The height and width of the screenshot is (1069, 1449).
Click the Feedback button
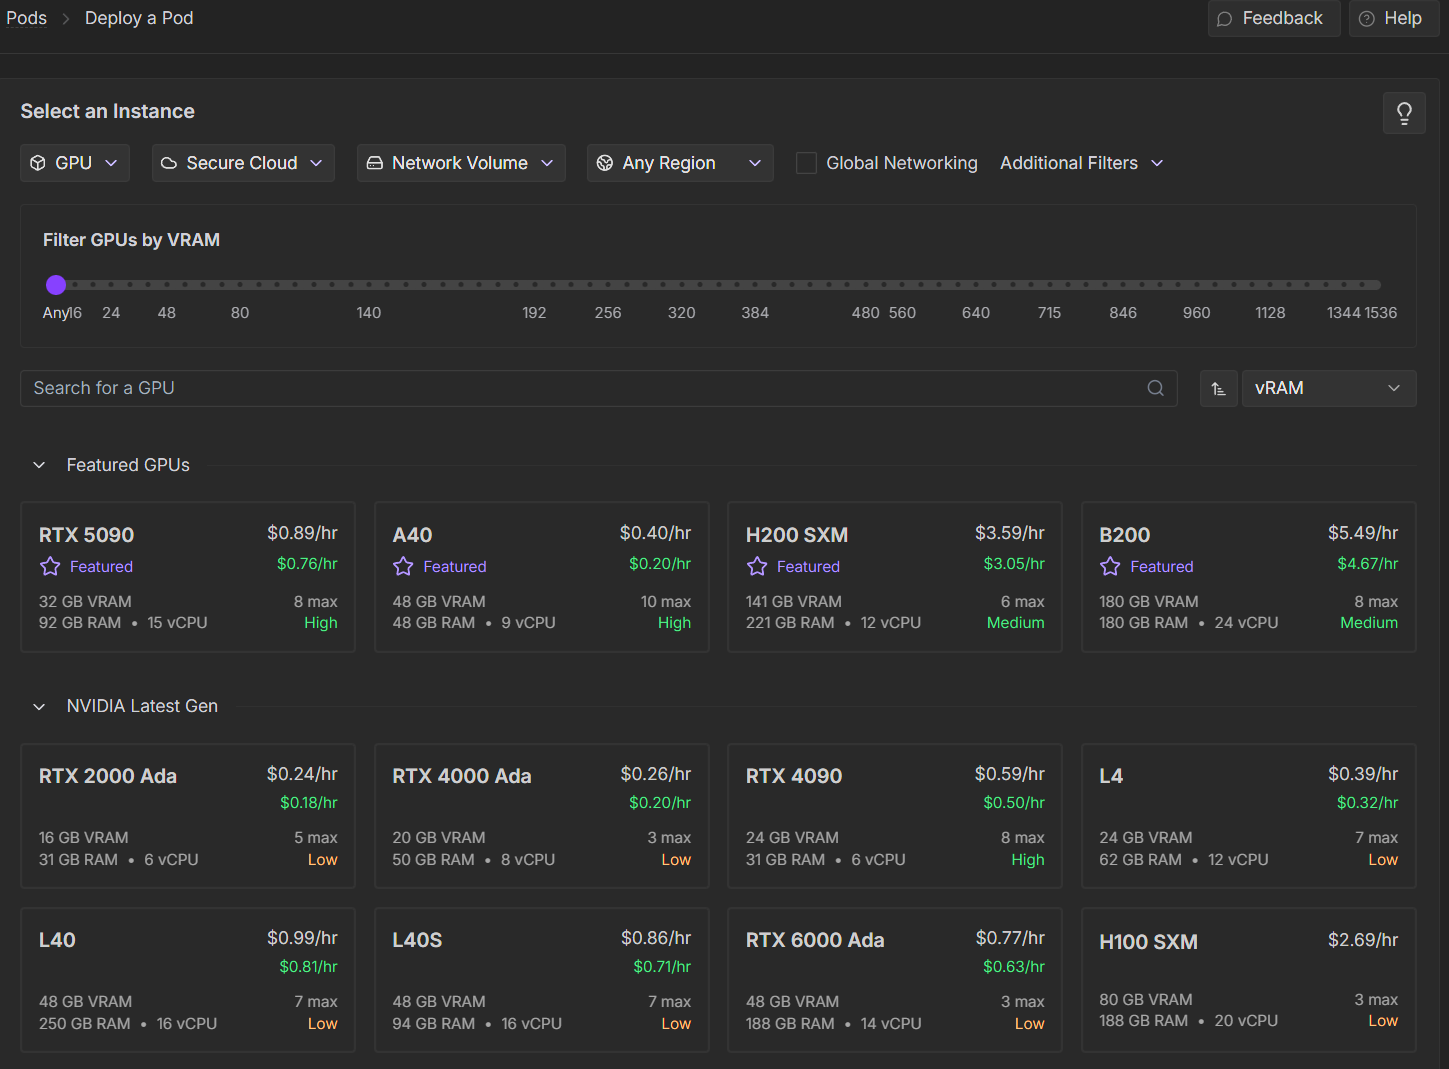(x=1274, y=19)
